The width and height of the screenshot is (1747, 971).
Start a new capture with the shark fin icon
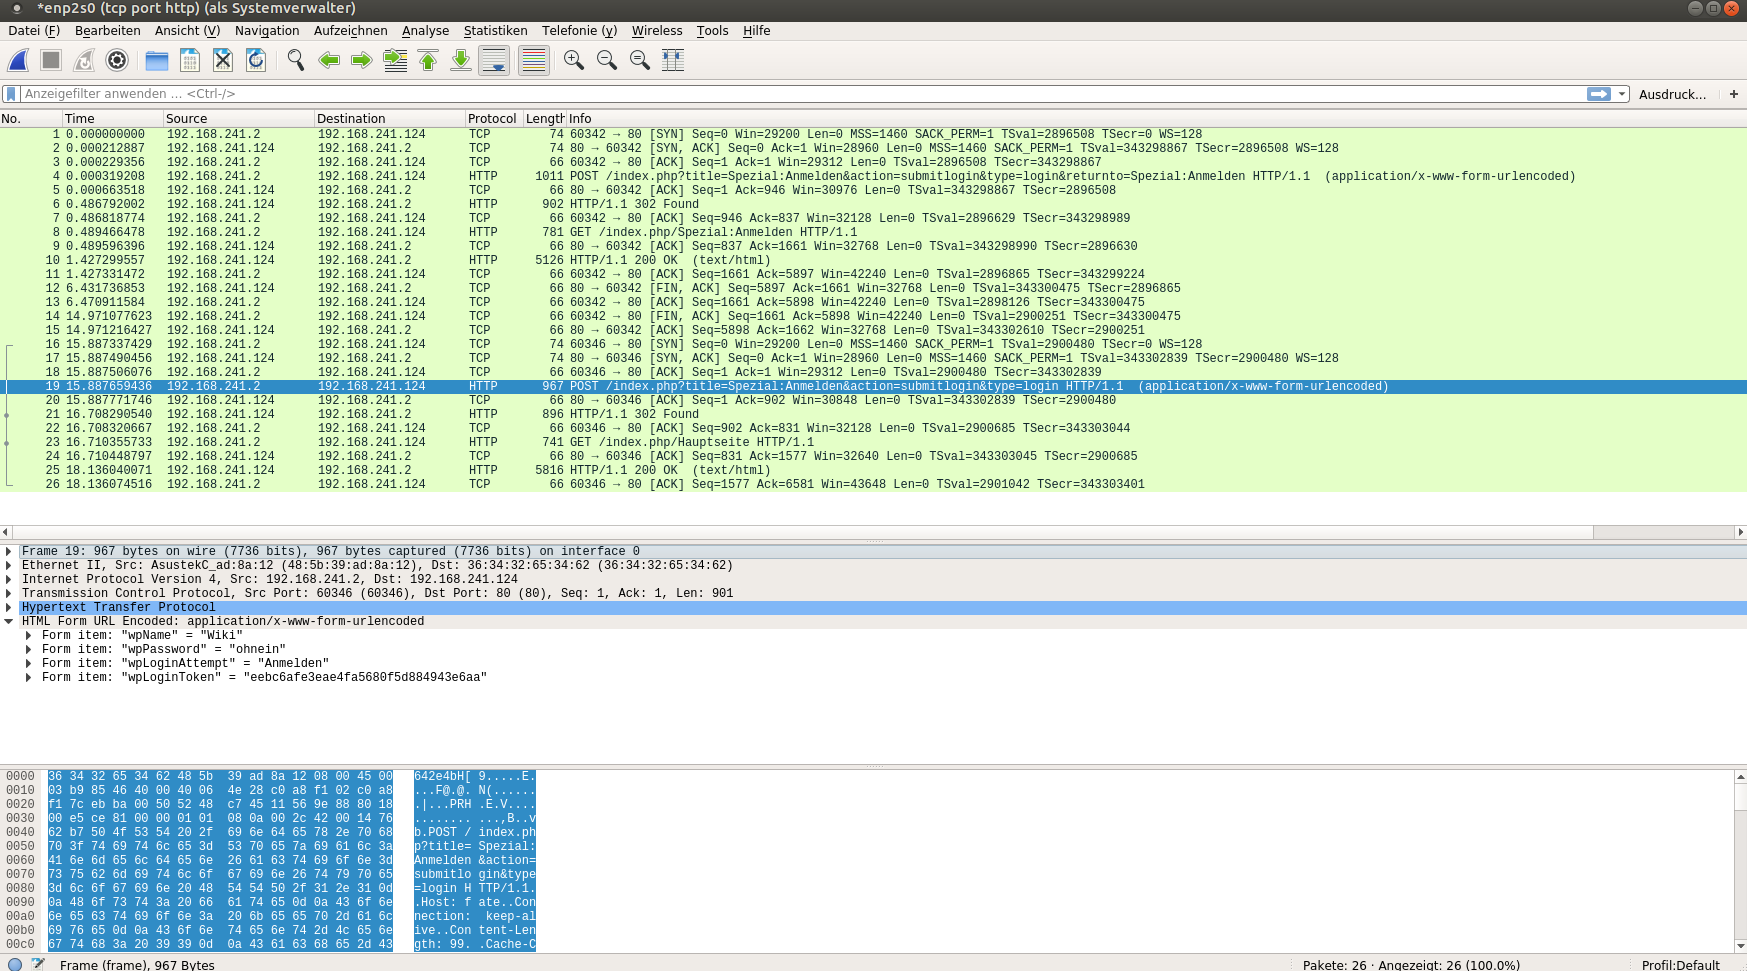coord(18,61)
